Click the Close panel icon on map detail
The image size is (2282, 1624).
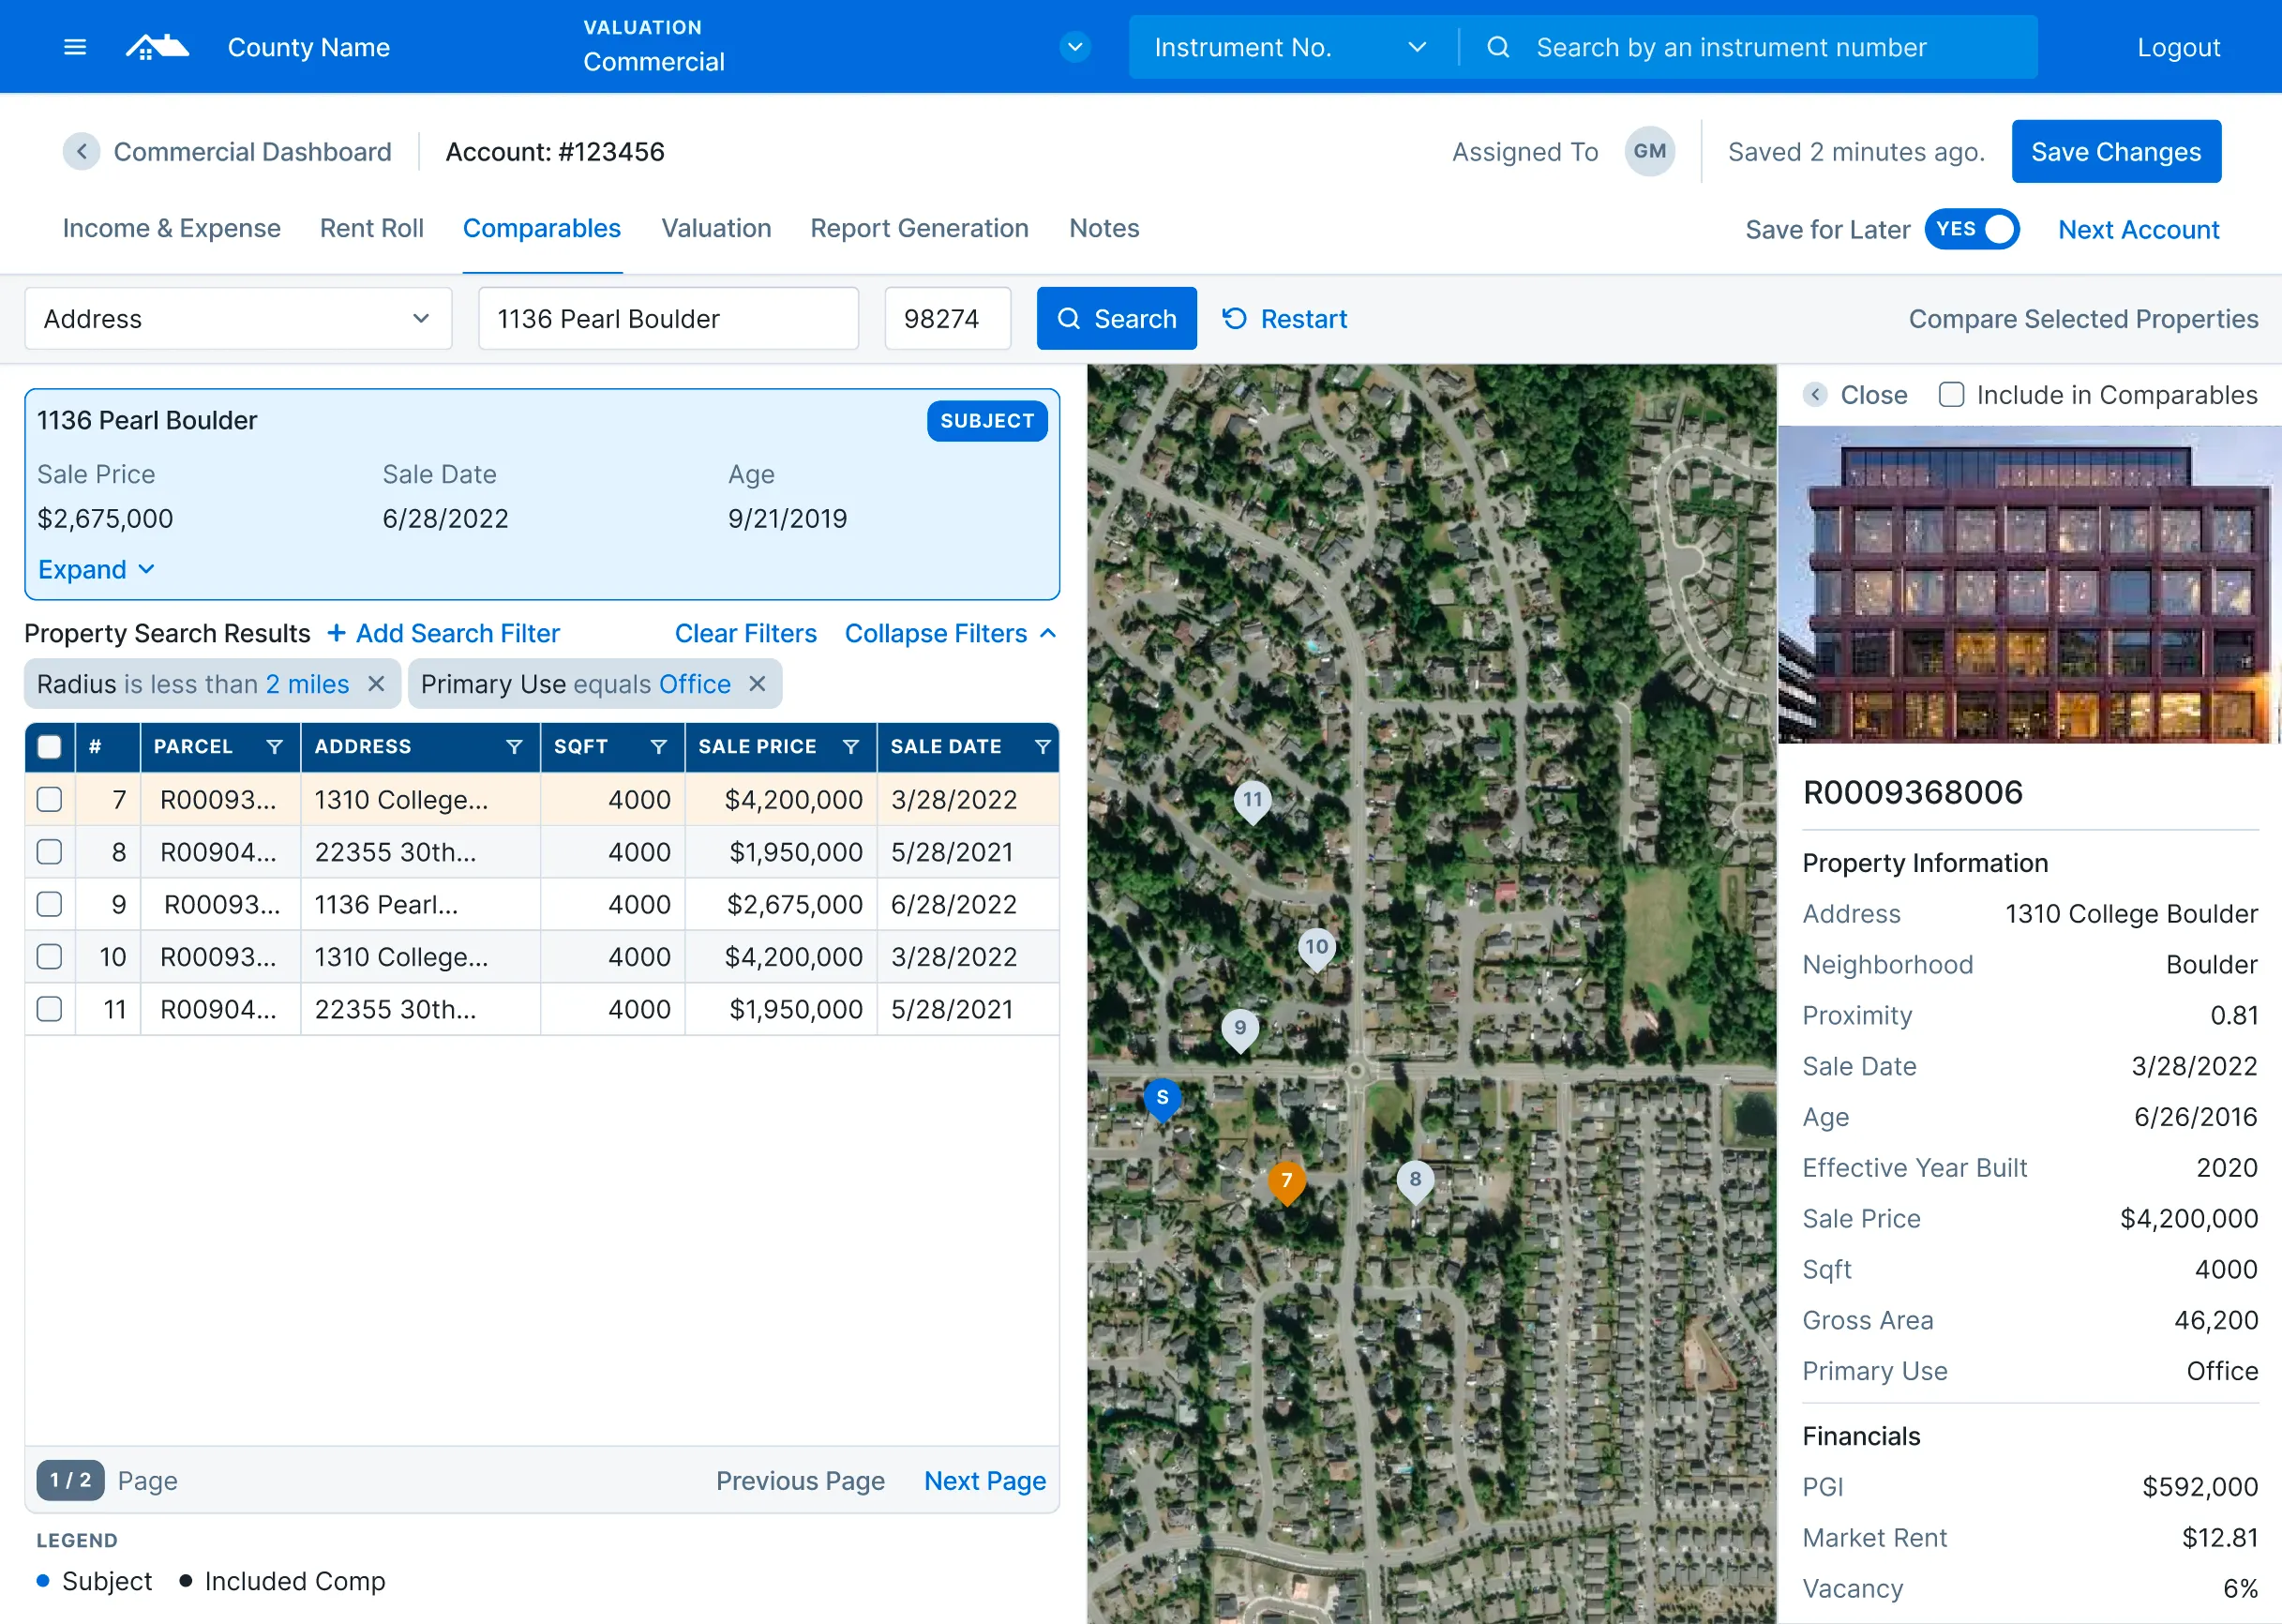click(1818, 394)
